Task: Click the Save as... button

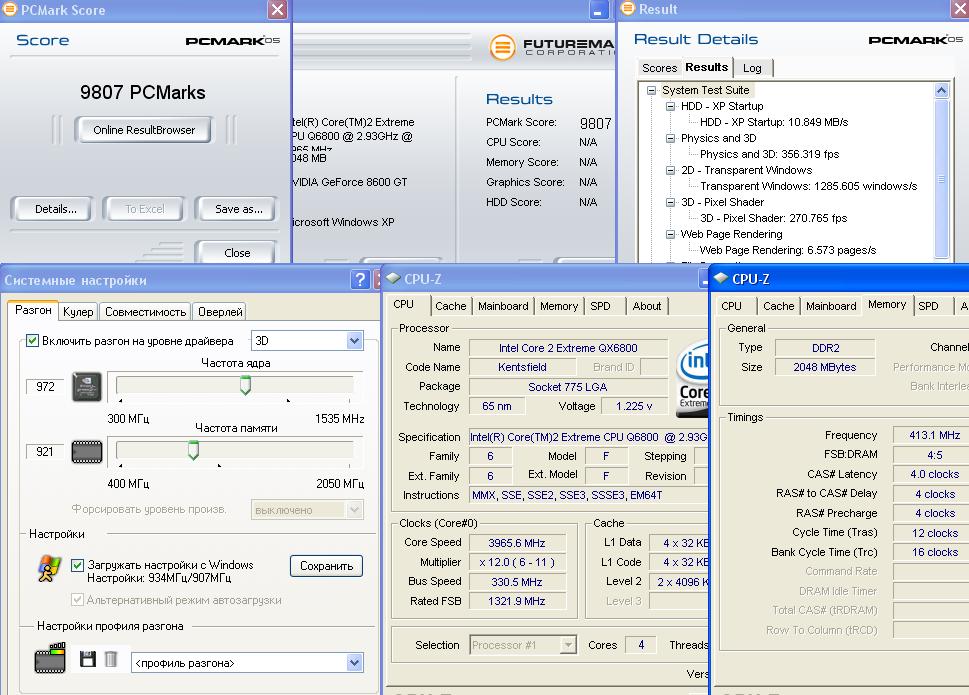Action: [239, 209]
